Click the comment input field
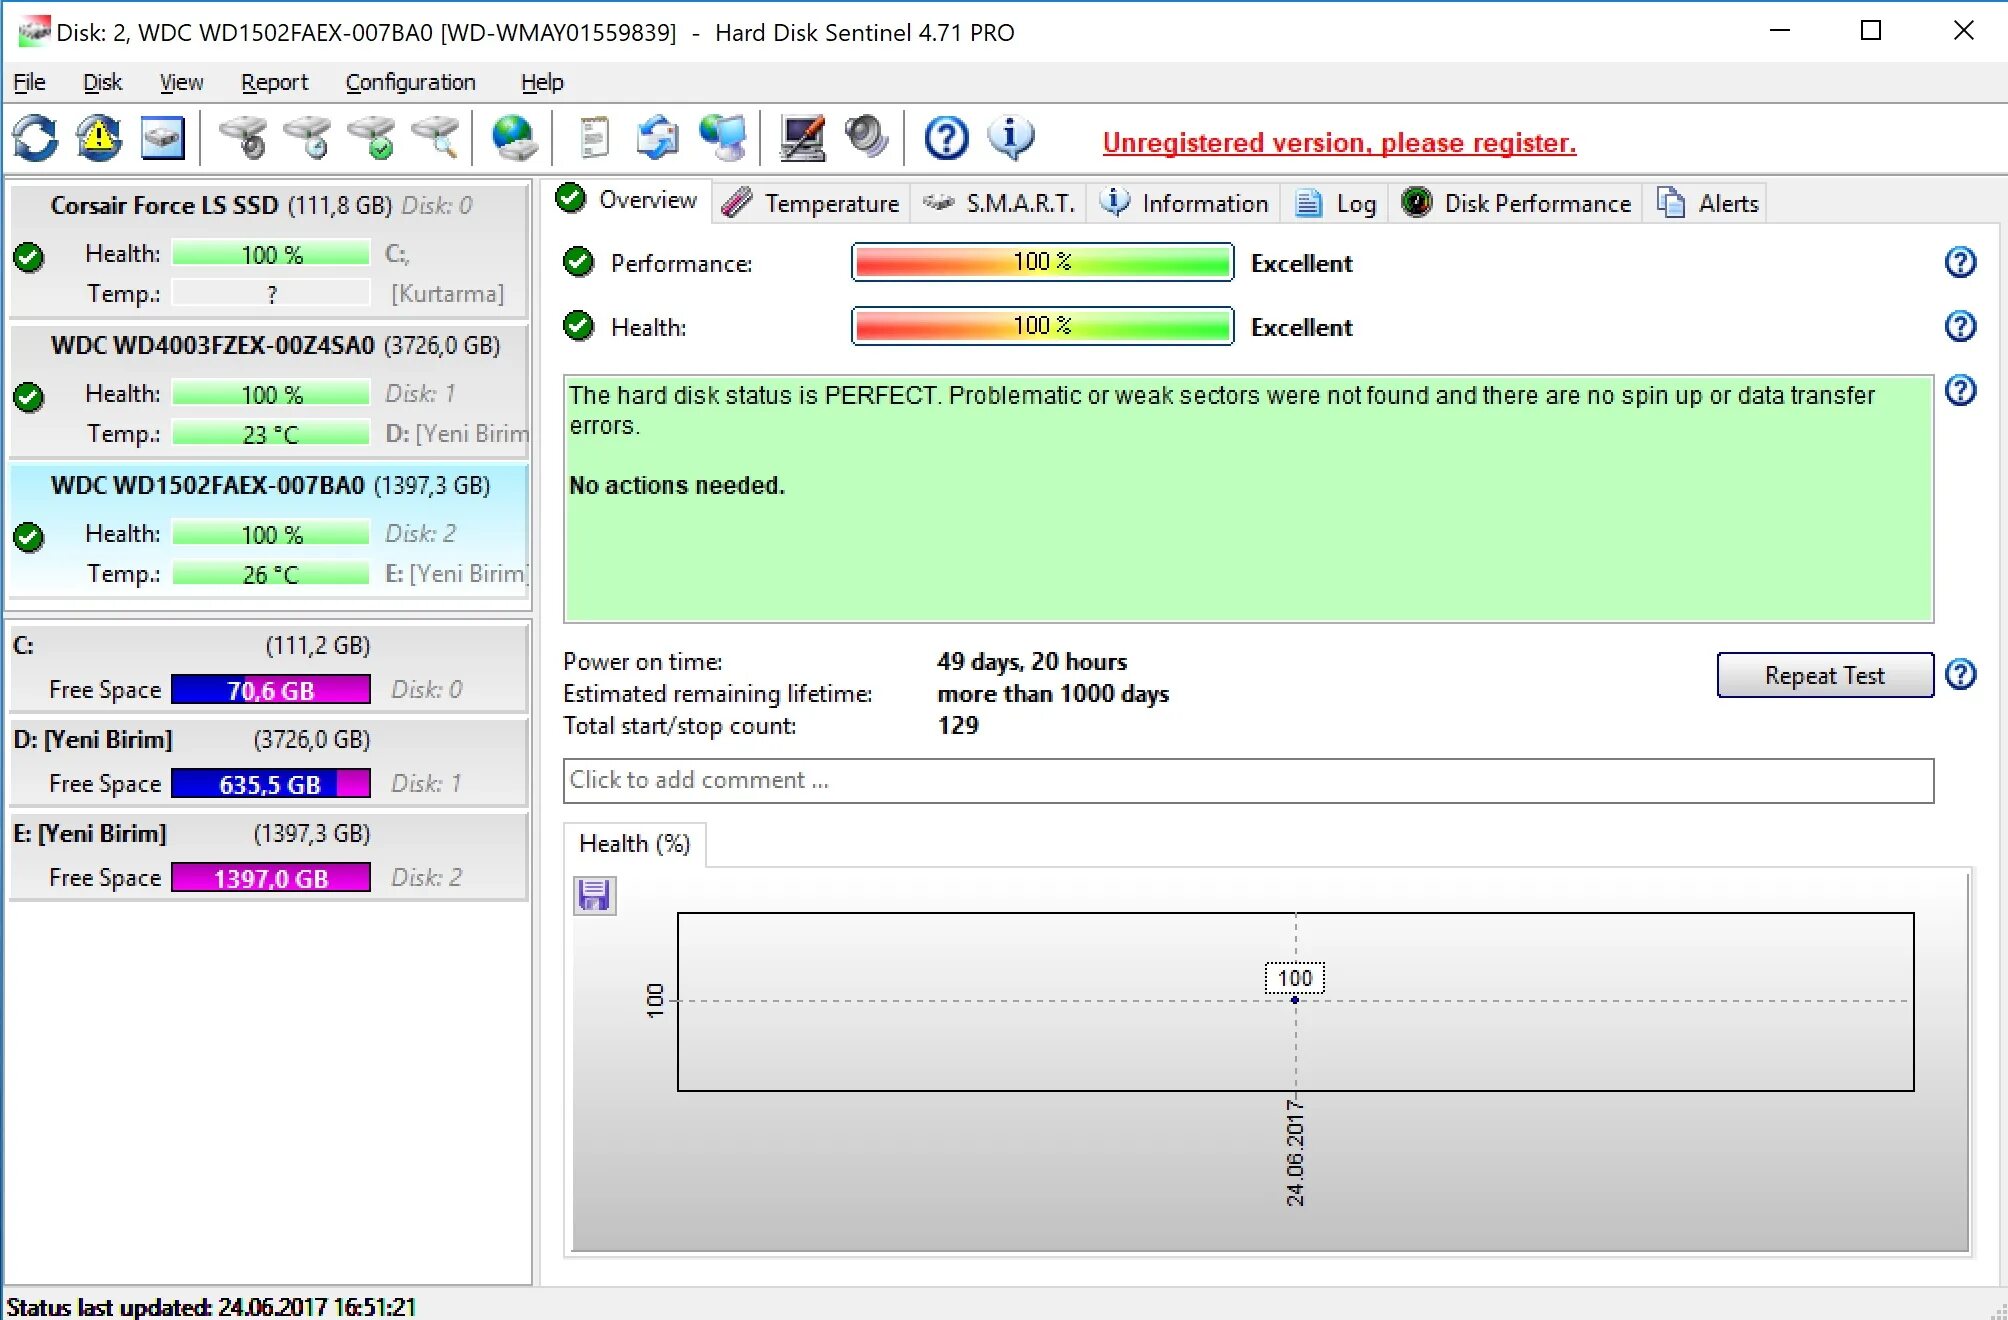2008x1320 pixels. click(1247, 780)
